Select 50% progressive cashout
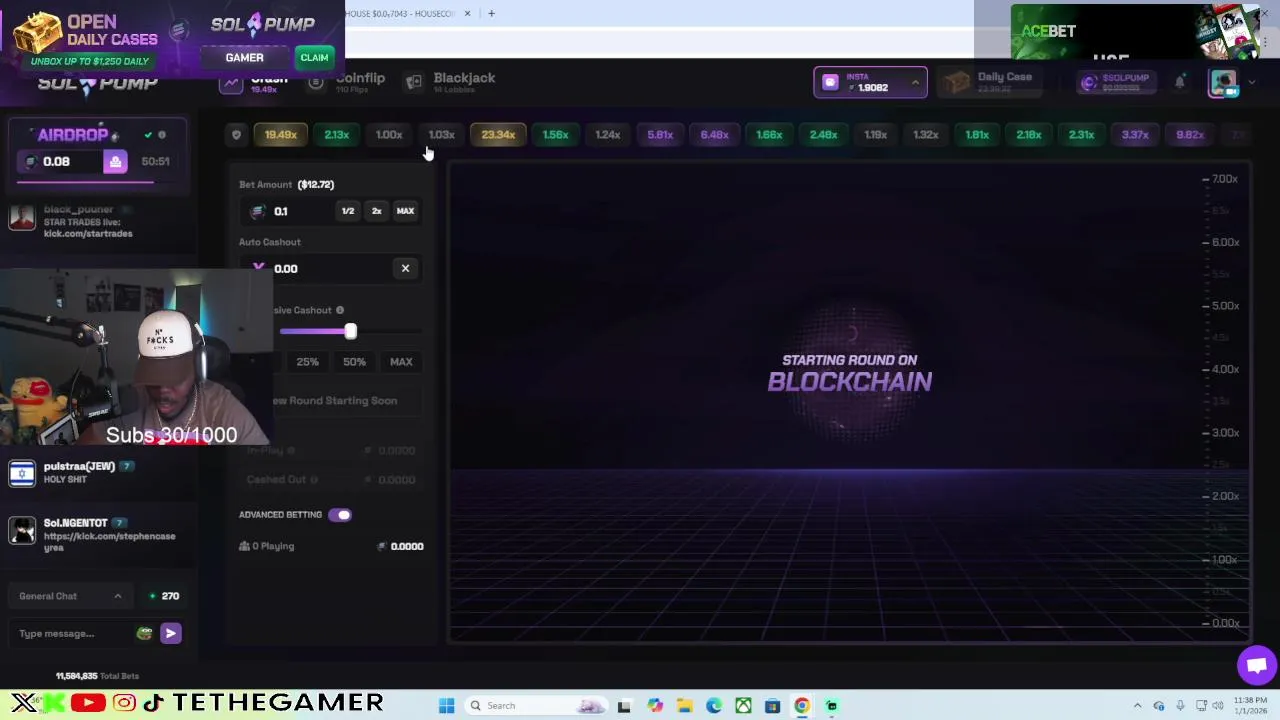 click(x=354, y=362)
